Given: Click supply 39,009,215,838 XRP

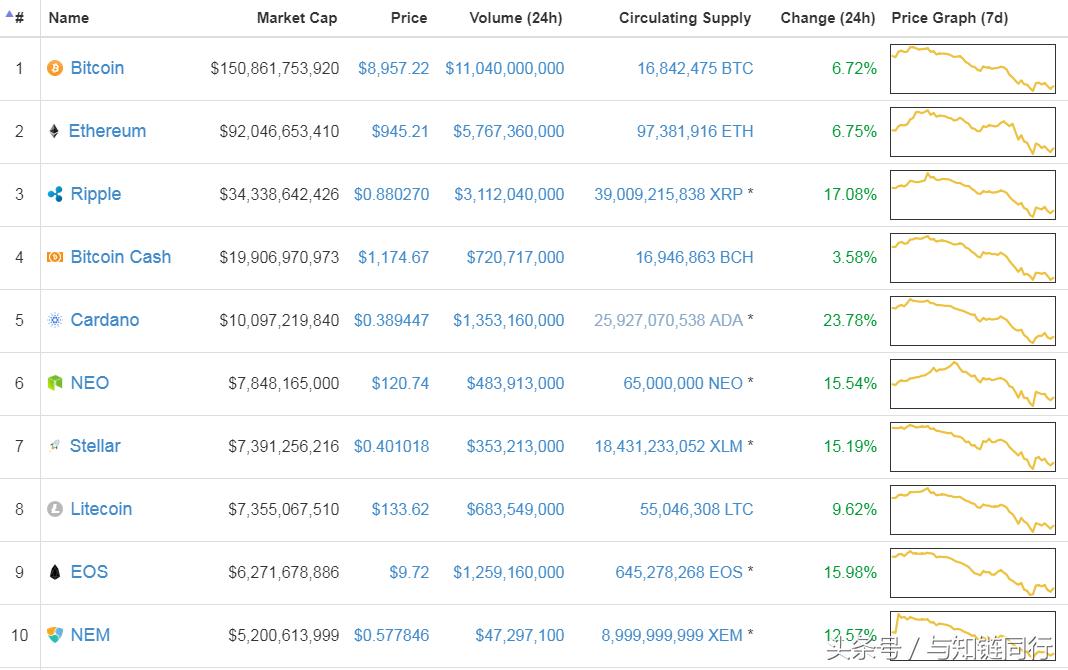Looking at the screenshot, I should pos(668,195).
